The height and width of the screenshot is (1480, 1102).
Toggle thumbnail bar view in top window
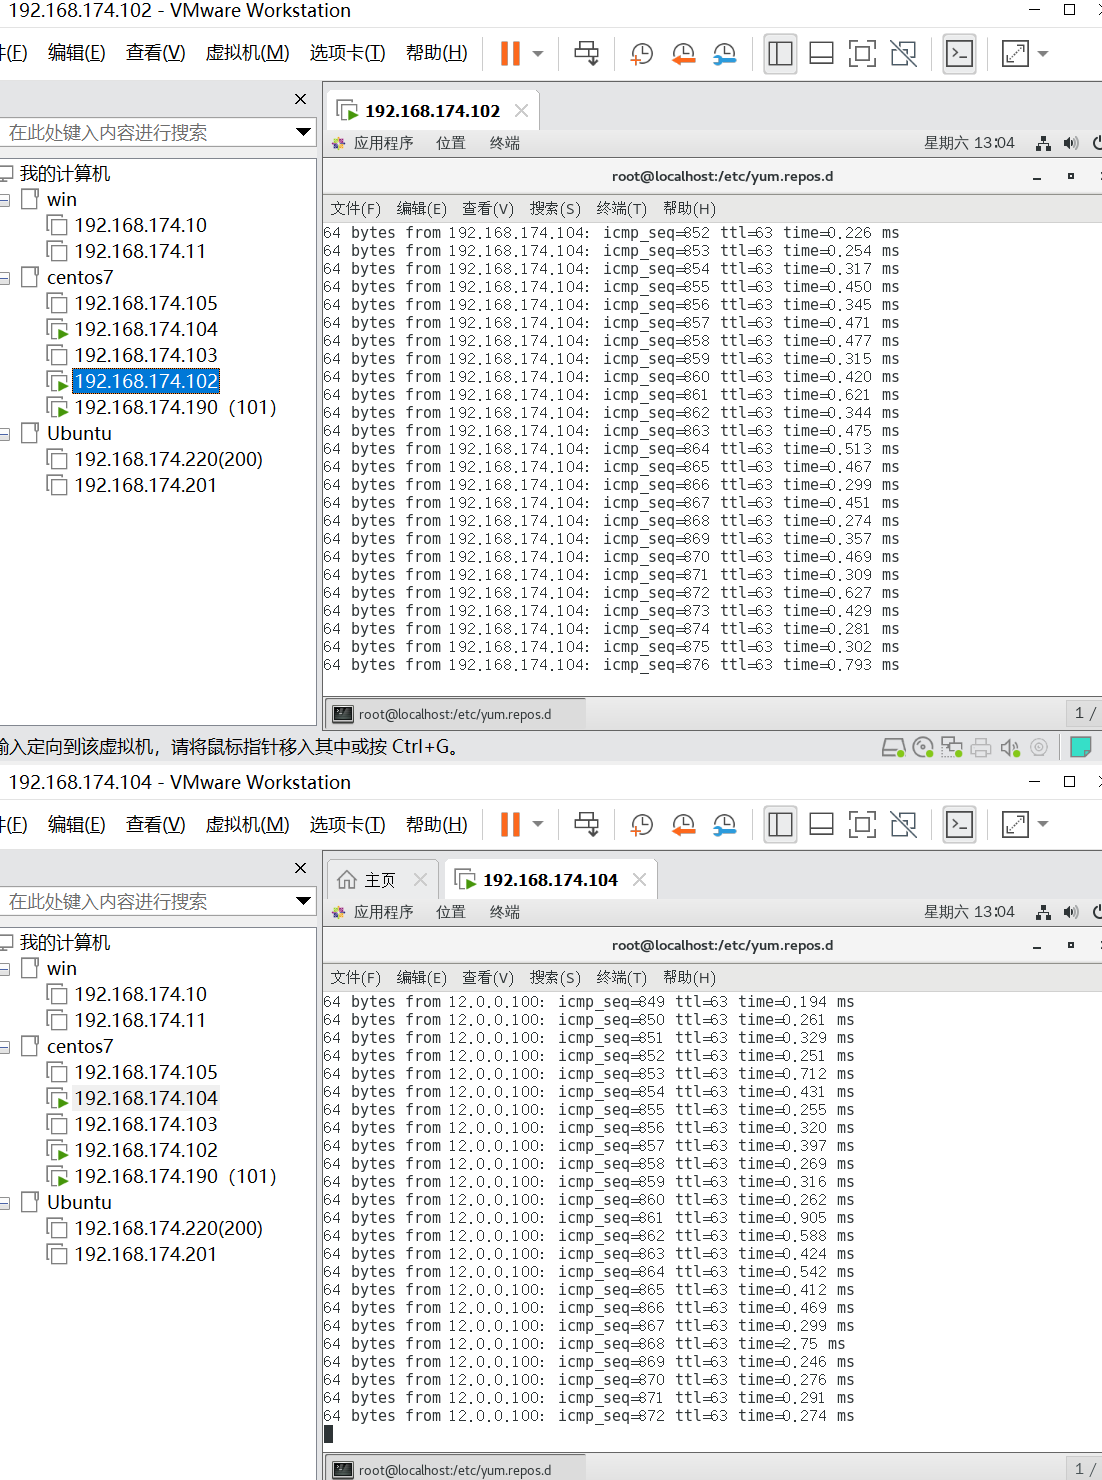click(822, 53)
